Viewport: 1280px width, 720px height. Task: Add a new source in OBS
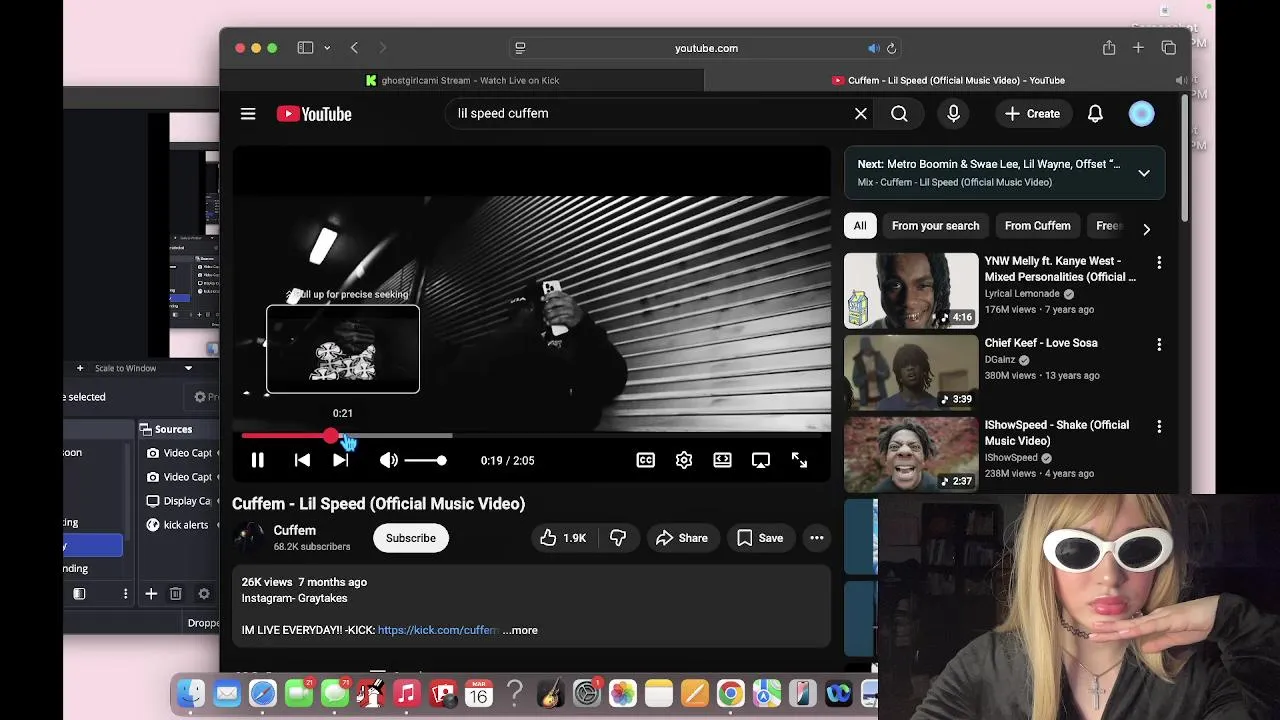point(151,594)
